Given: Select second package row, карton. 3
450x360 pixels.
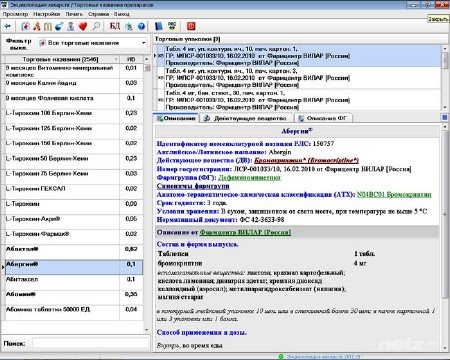Looking at the screenshot, I should point(298,78).
